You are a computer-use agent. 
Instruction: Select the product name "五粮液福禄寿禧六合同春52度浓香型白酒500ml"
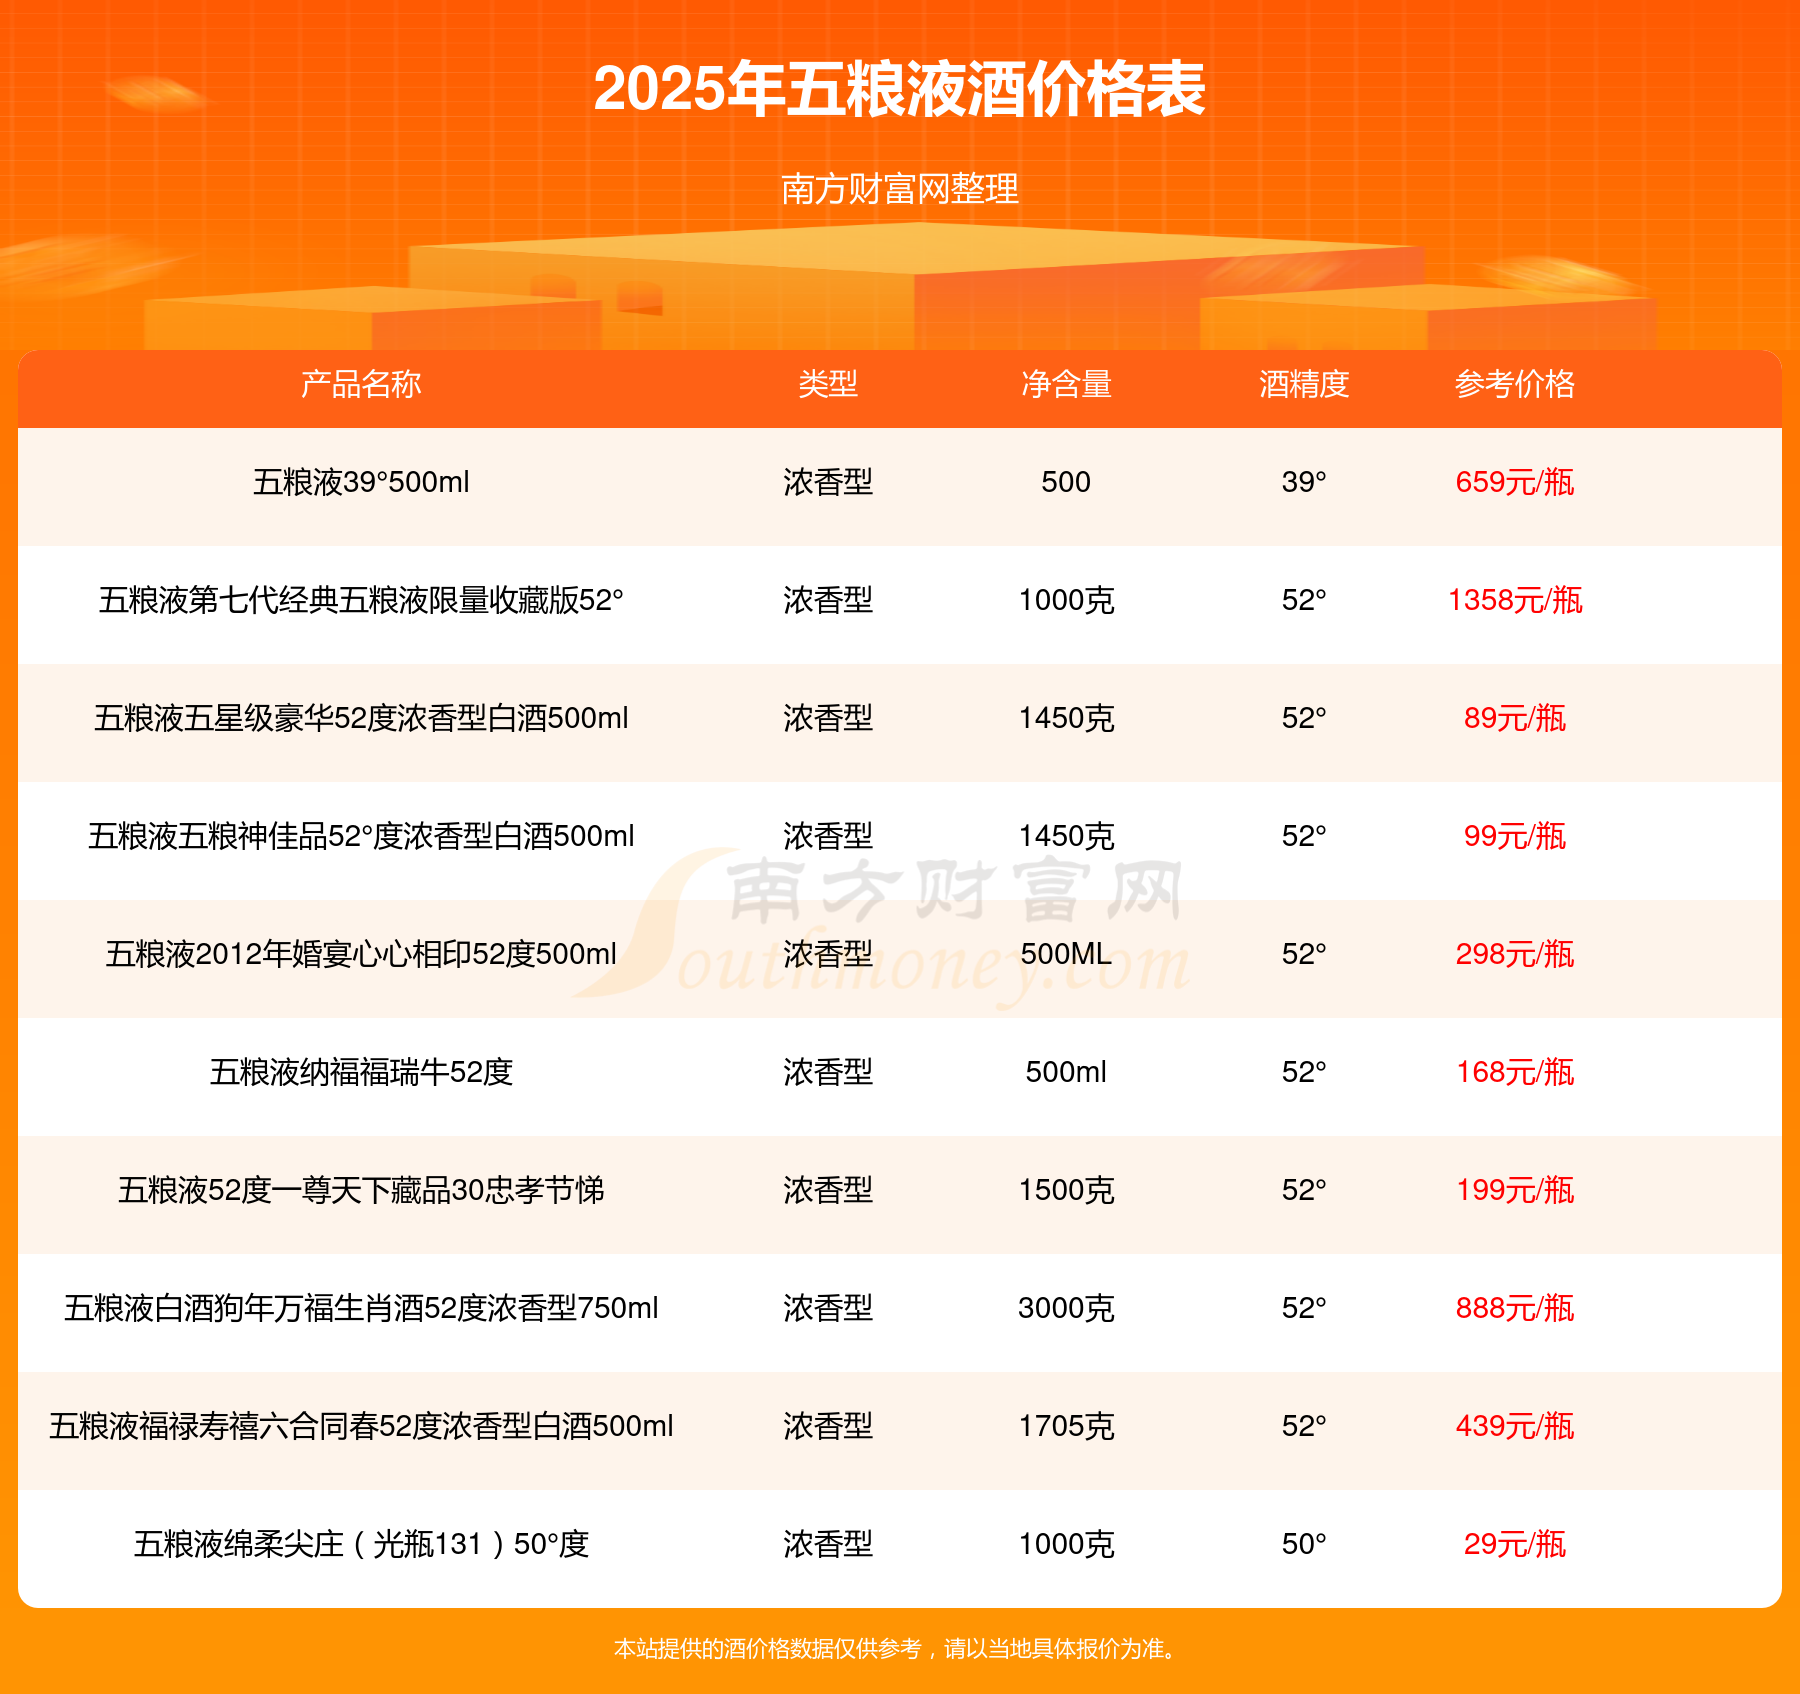coord(361,1426)
